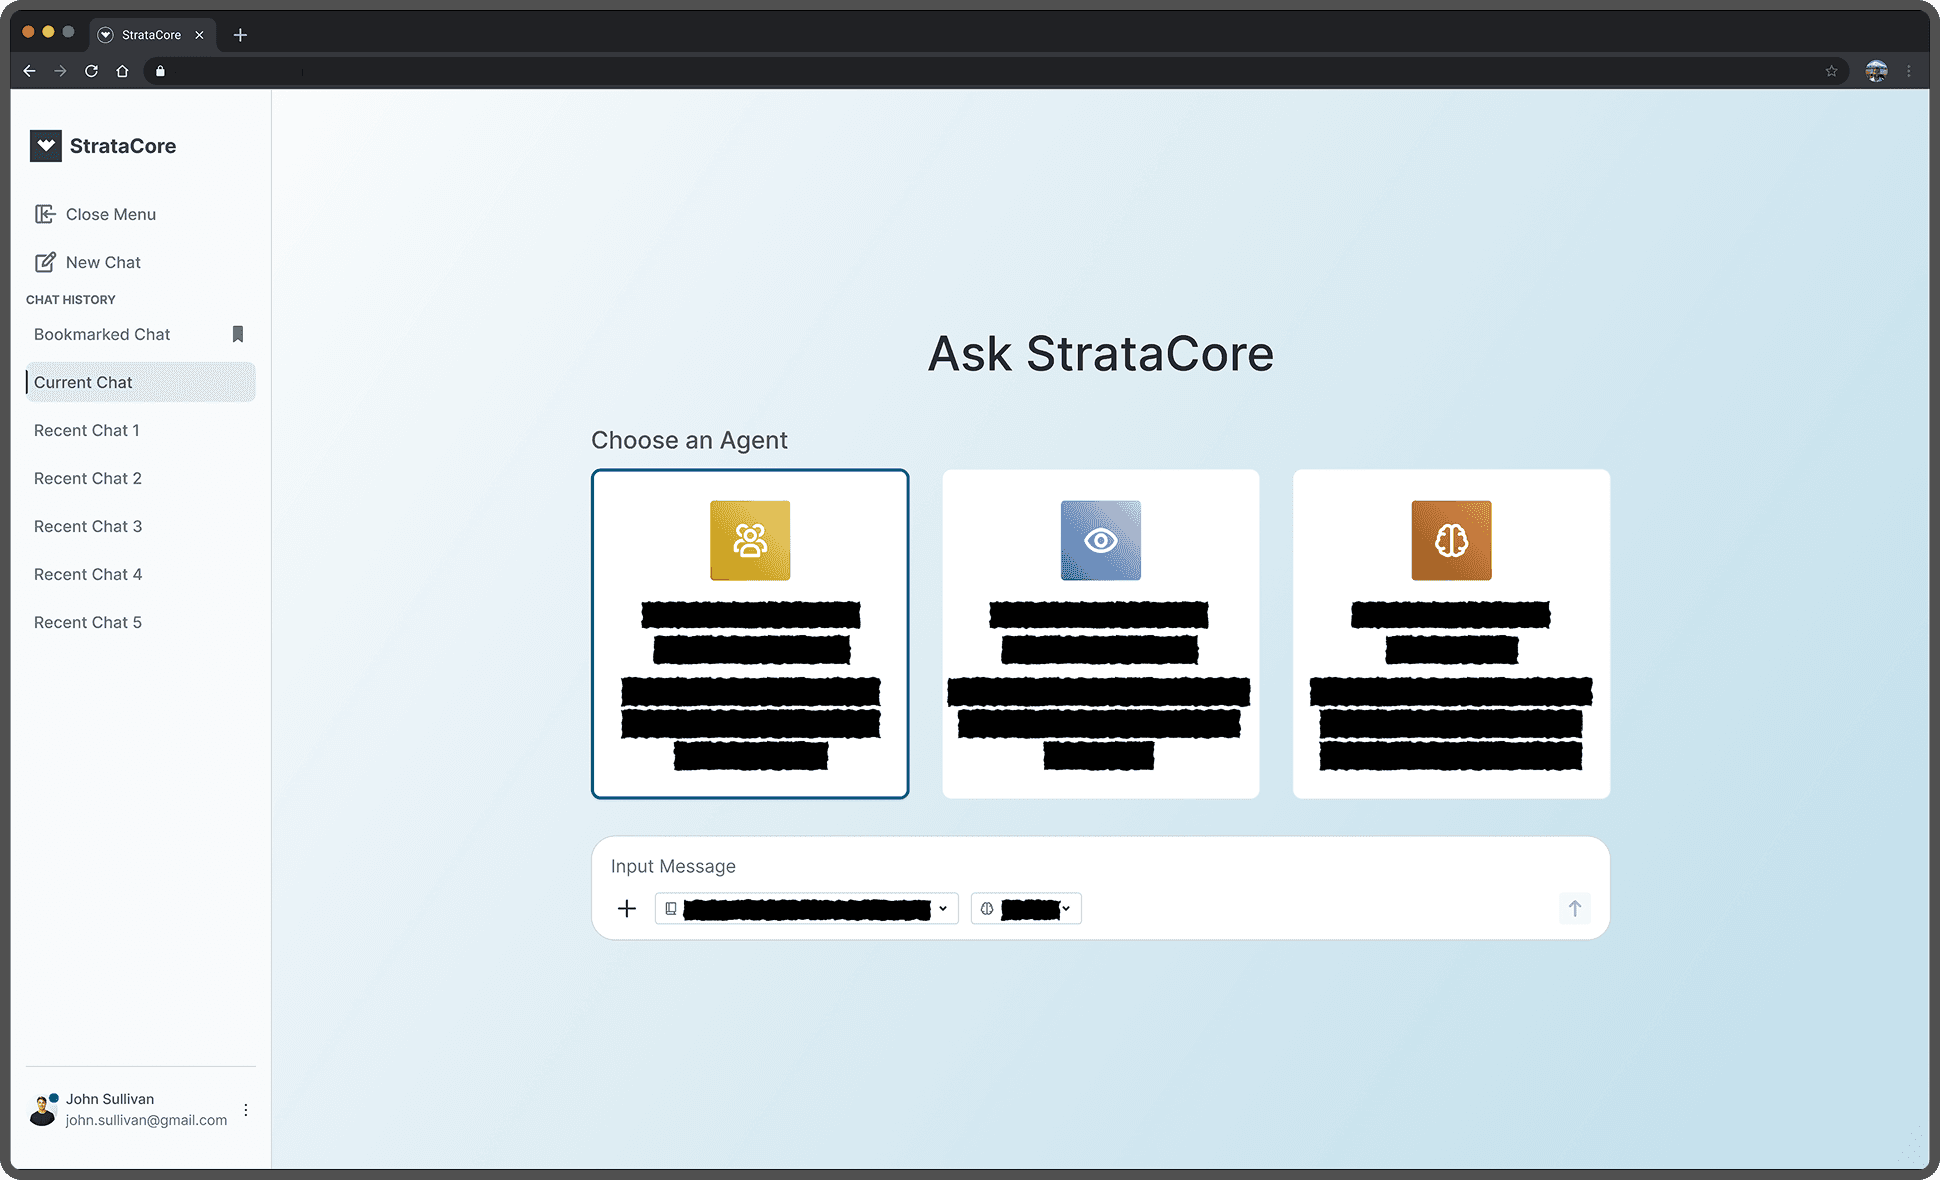
Task: Click the plus attachment icon
Action: click(x=627, y=908)
